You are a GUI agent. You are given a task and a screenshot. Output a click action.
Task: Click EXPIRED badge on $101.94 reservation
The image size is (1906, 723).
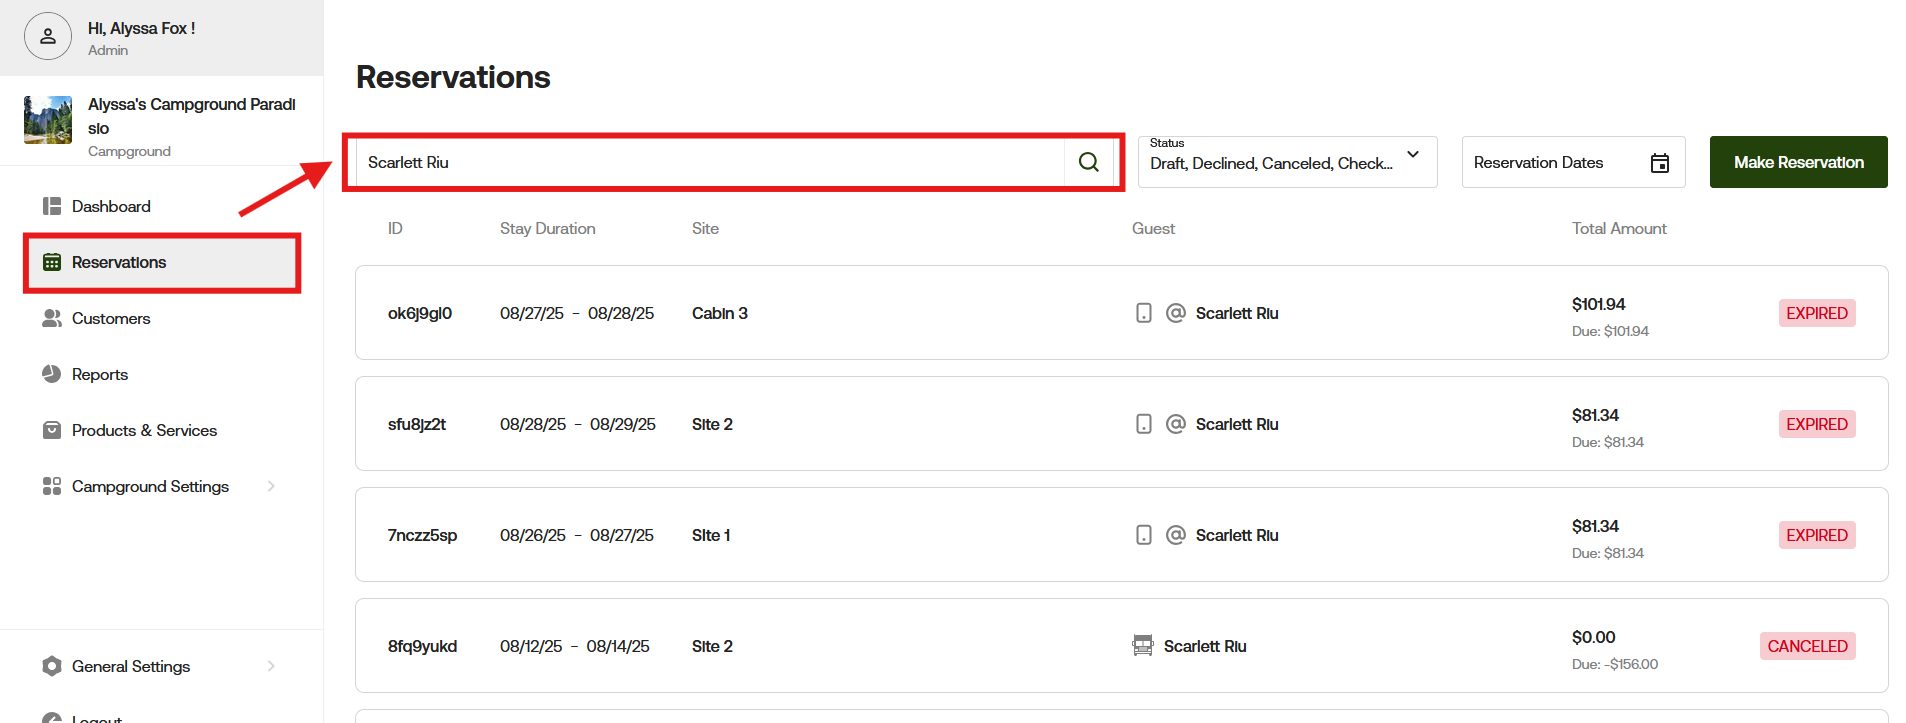(1817, 313)
